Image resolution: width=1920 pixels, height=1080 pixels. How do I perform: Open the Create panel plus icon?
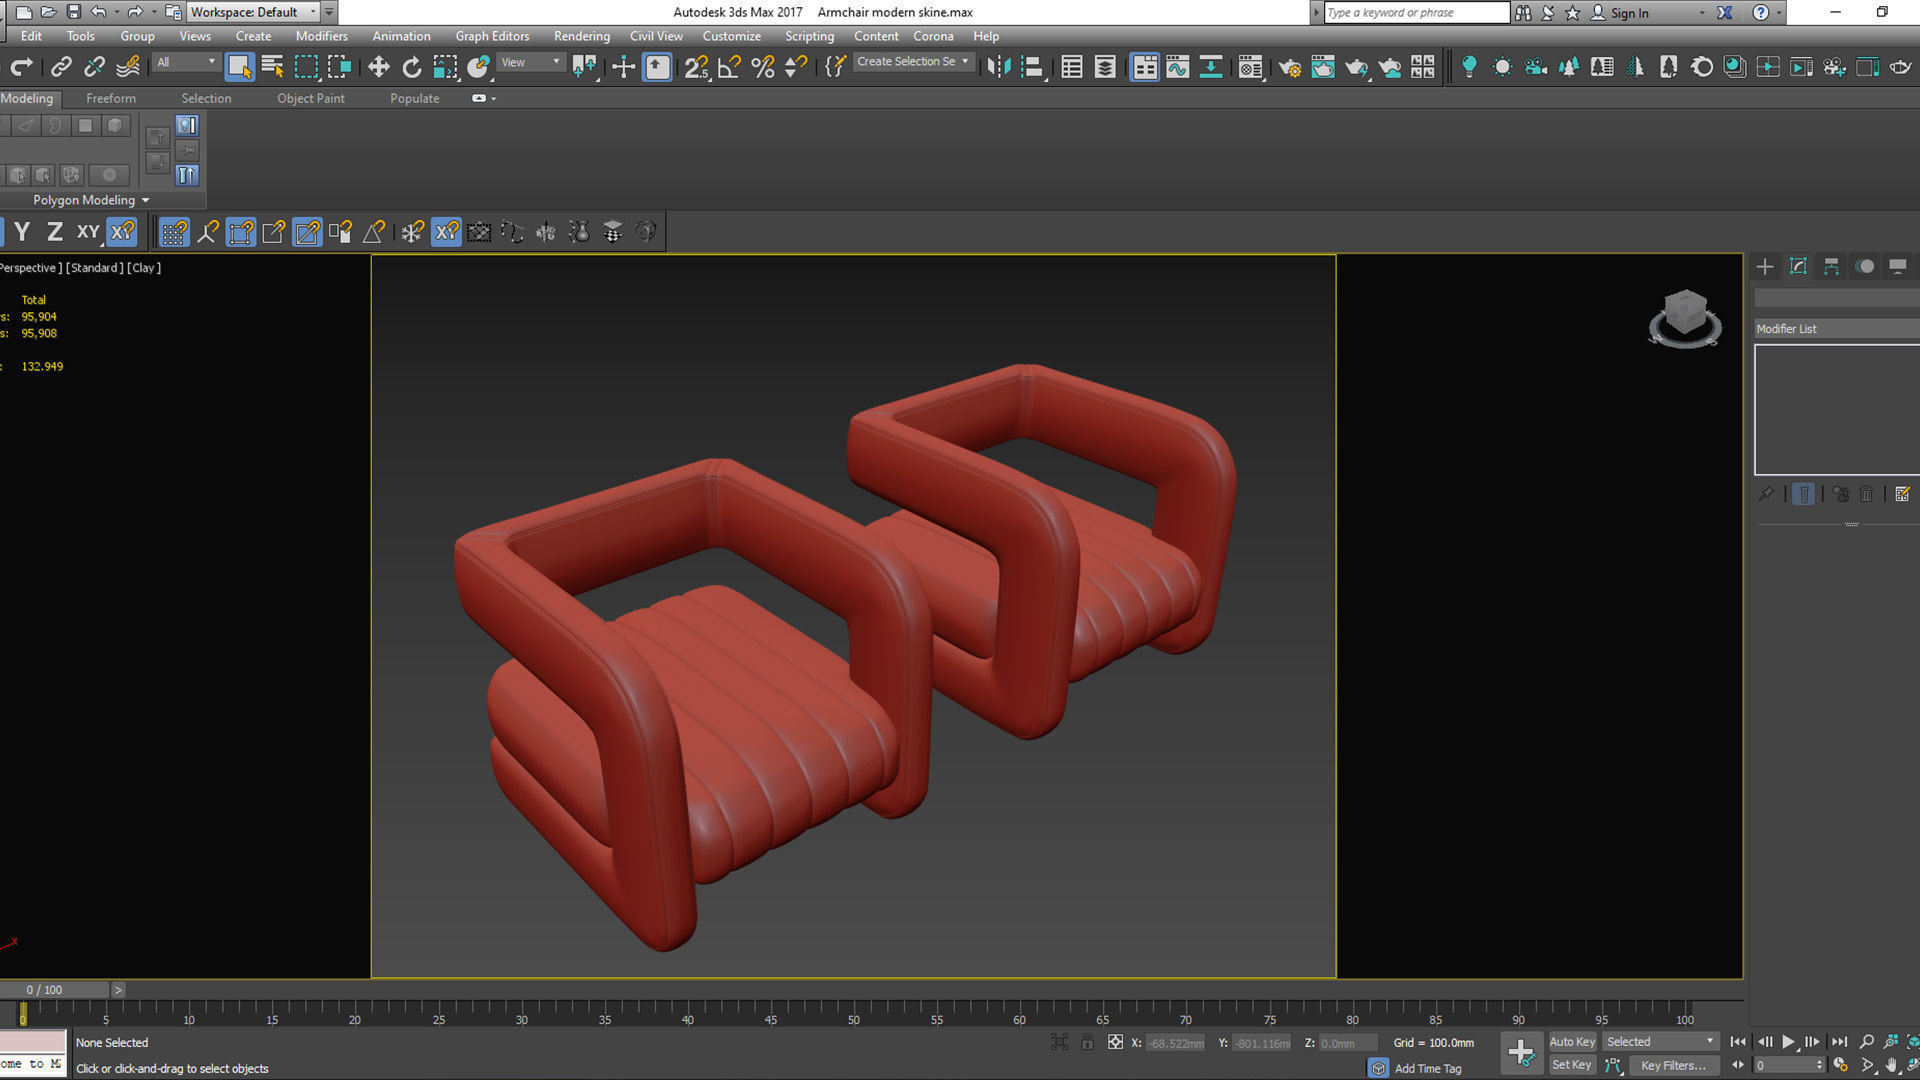tap(1765, 266)
